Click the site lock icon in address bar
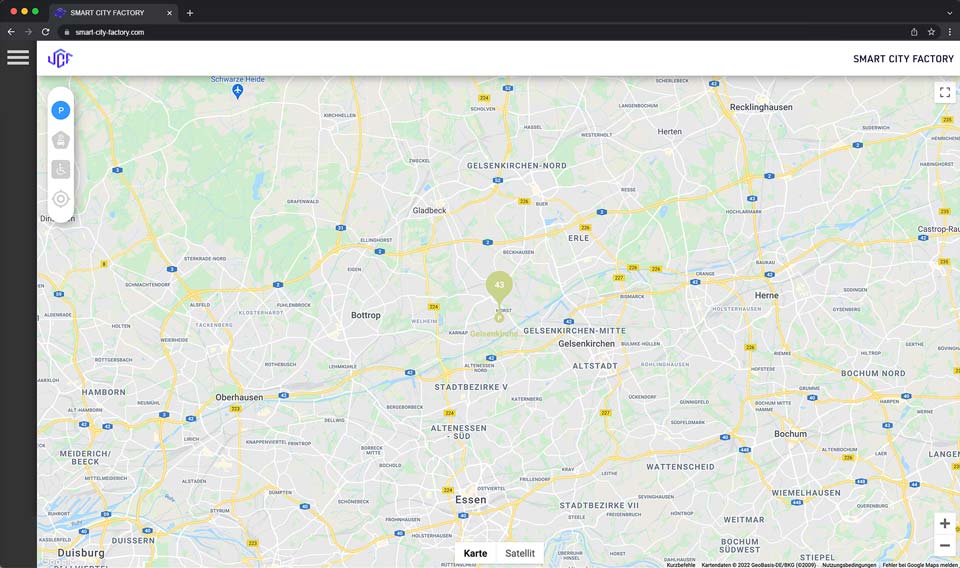The width and height of the screenshot is (960, 568). pyautogui.click(x=67, y=32)
